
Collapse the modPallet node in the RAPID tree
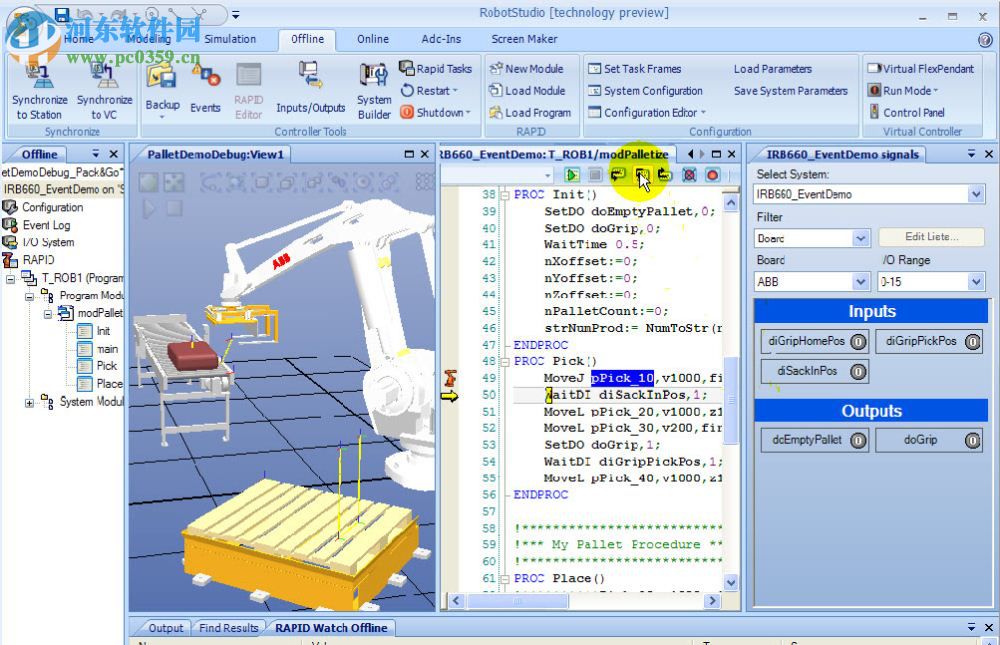(47, 313)
